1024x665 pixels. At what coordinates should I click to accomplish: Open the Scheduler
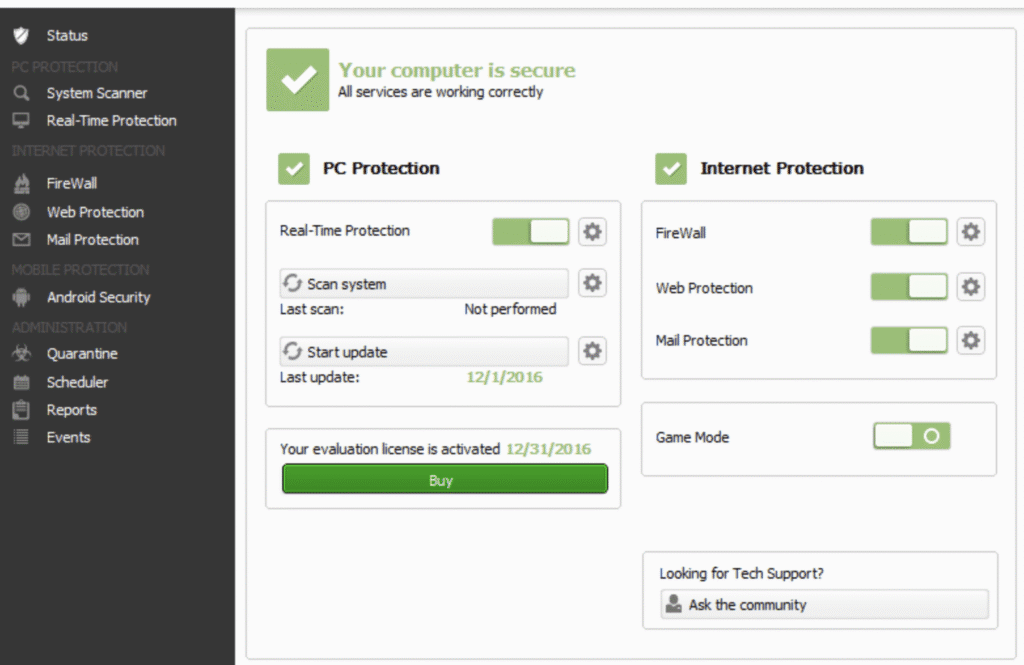point(79,382)
